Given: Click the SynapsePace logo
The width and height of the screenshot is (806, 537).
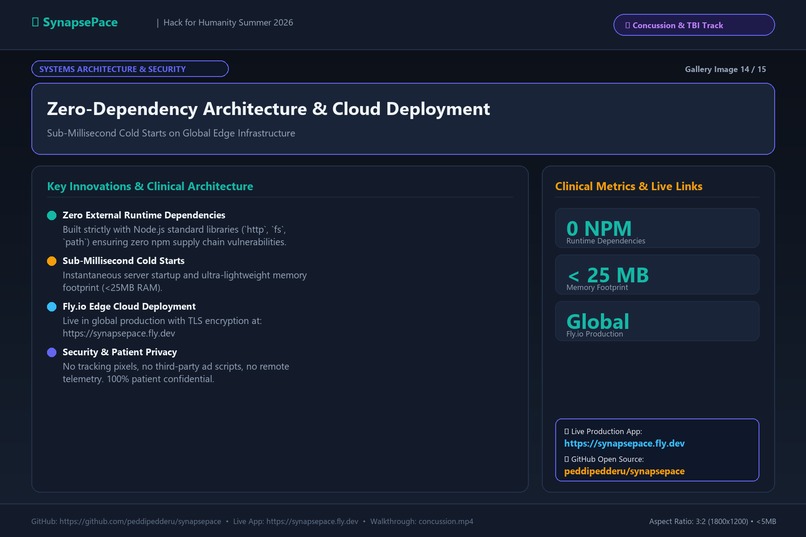Looking at the screenshot, I should tap(75, 23).
